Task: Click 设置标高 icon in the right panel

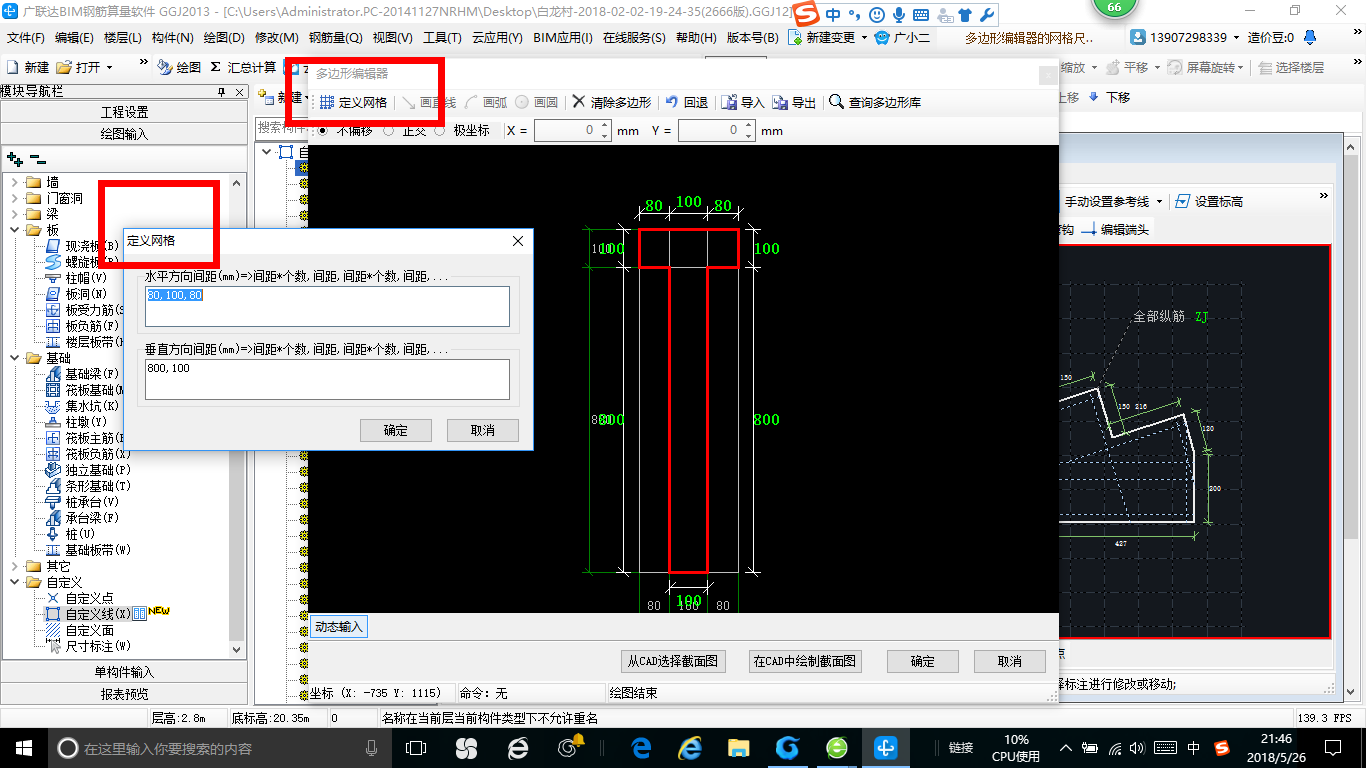Action: 1183,201
